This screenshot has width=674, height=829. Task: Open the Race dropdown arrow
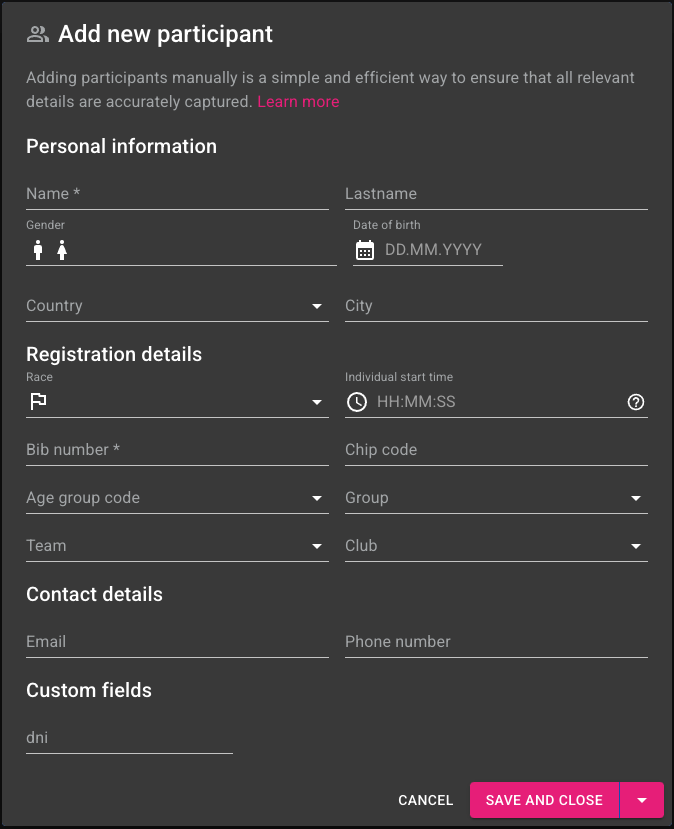tap(317, 402)
